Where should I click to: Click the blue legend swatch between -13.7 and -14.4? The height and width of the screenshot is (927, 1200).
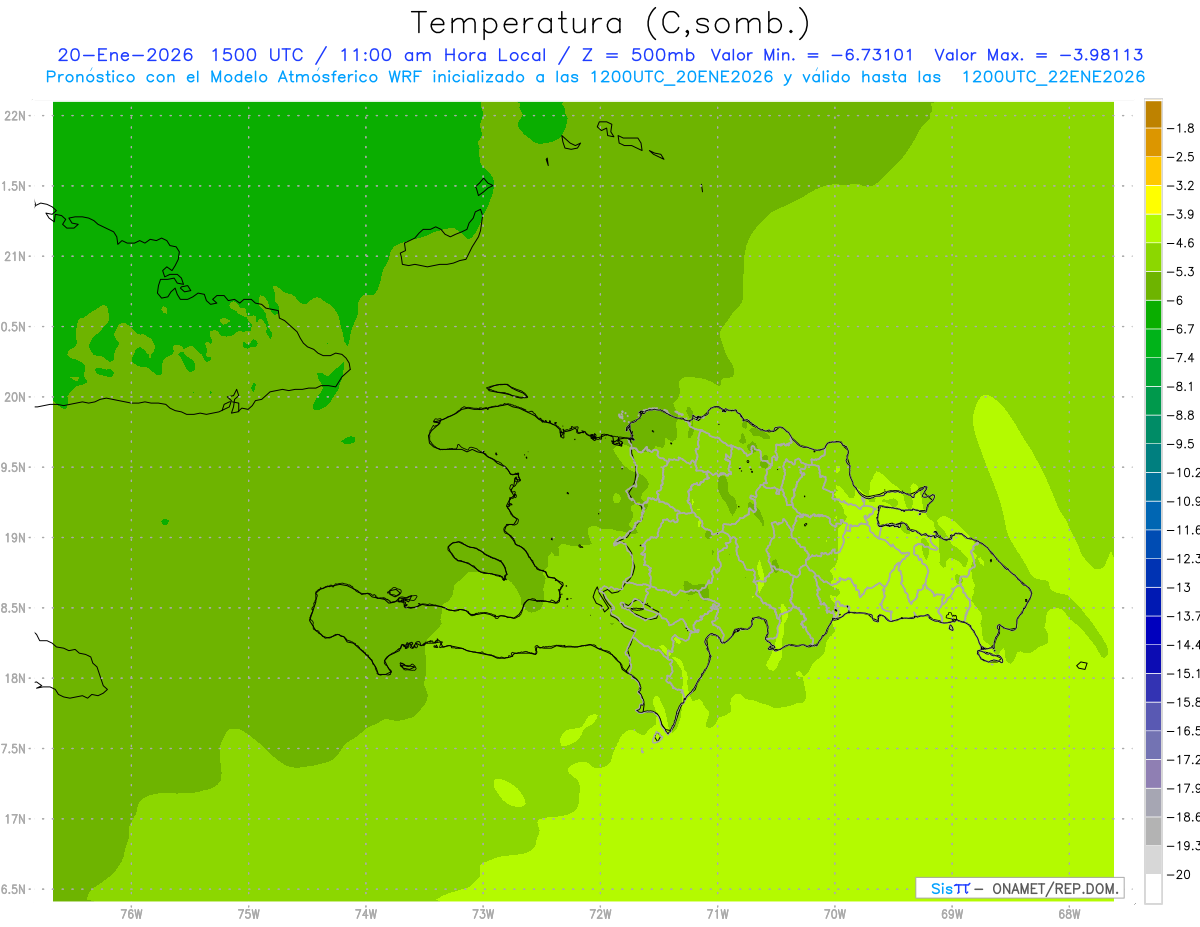[x=1153, y=630]
